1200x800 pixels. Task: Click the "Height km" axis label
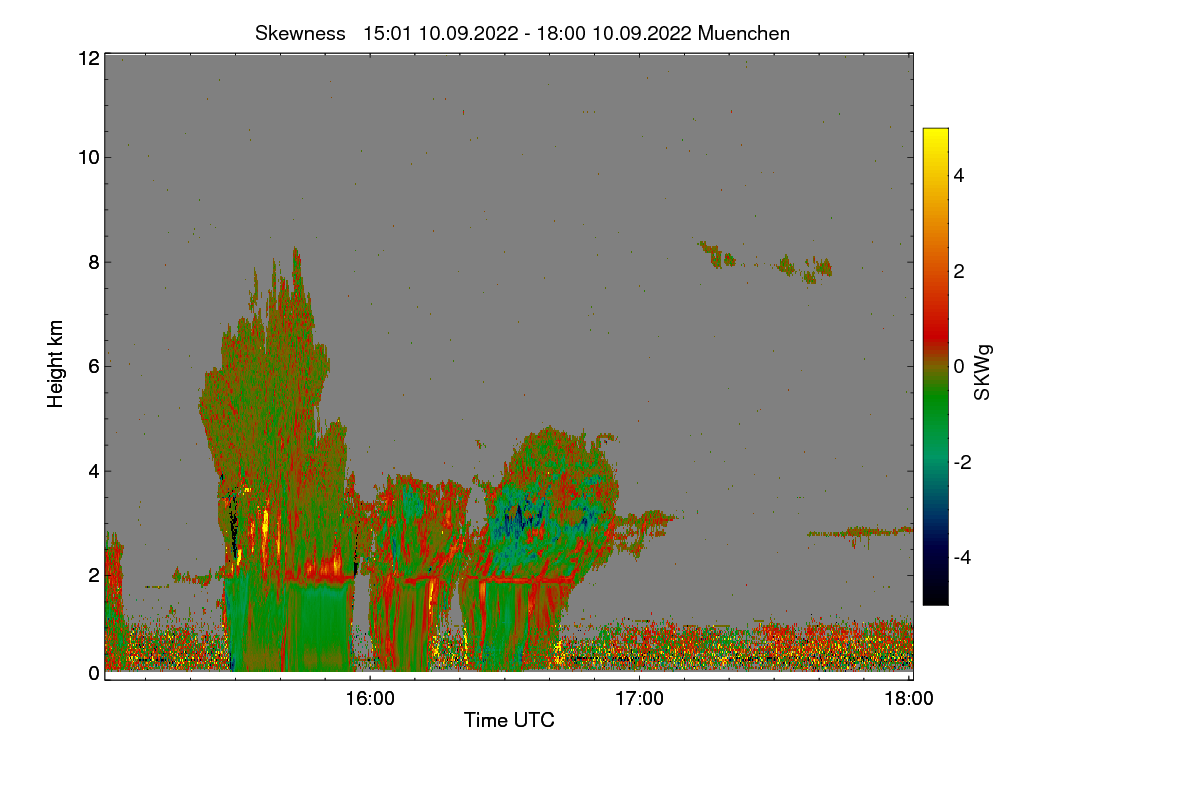(x=56, y=364)
